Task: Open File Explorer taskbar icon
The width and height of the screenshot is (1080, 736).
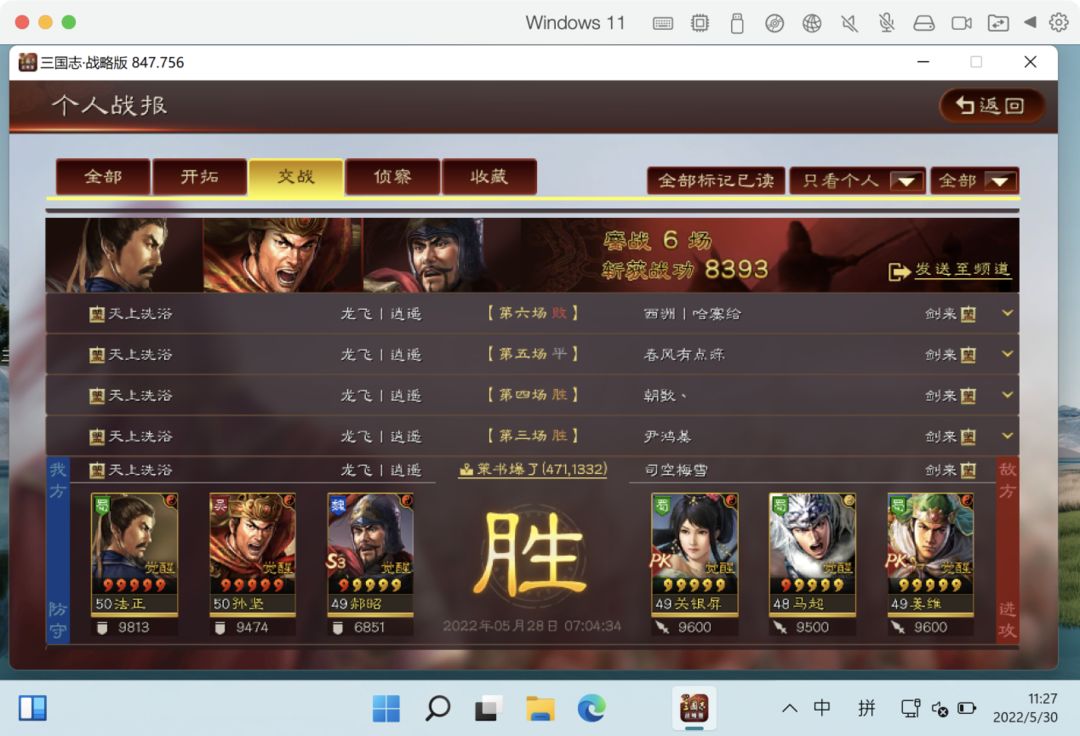Action: [540, 708]
